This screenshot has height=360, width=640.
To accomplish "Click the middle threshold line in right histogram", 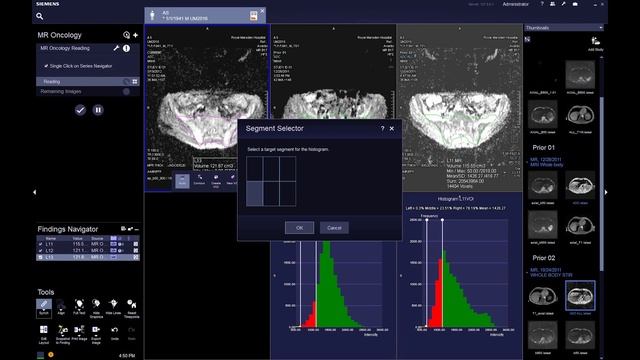I will tap(442, 273).
